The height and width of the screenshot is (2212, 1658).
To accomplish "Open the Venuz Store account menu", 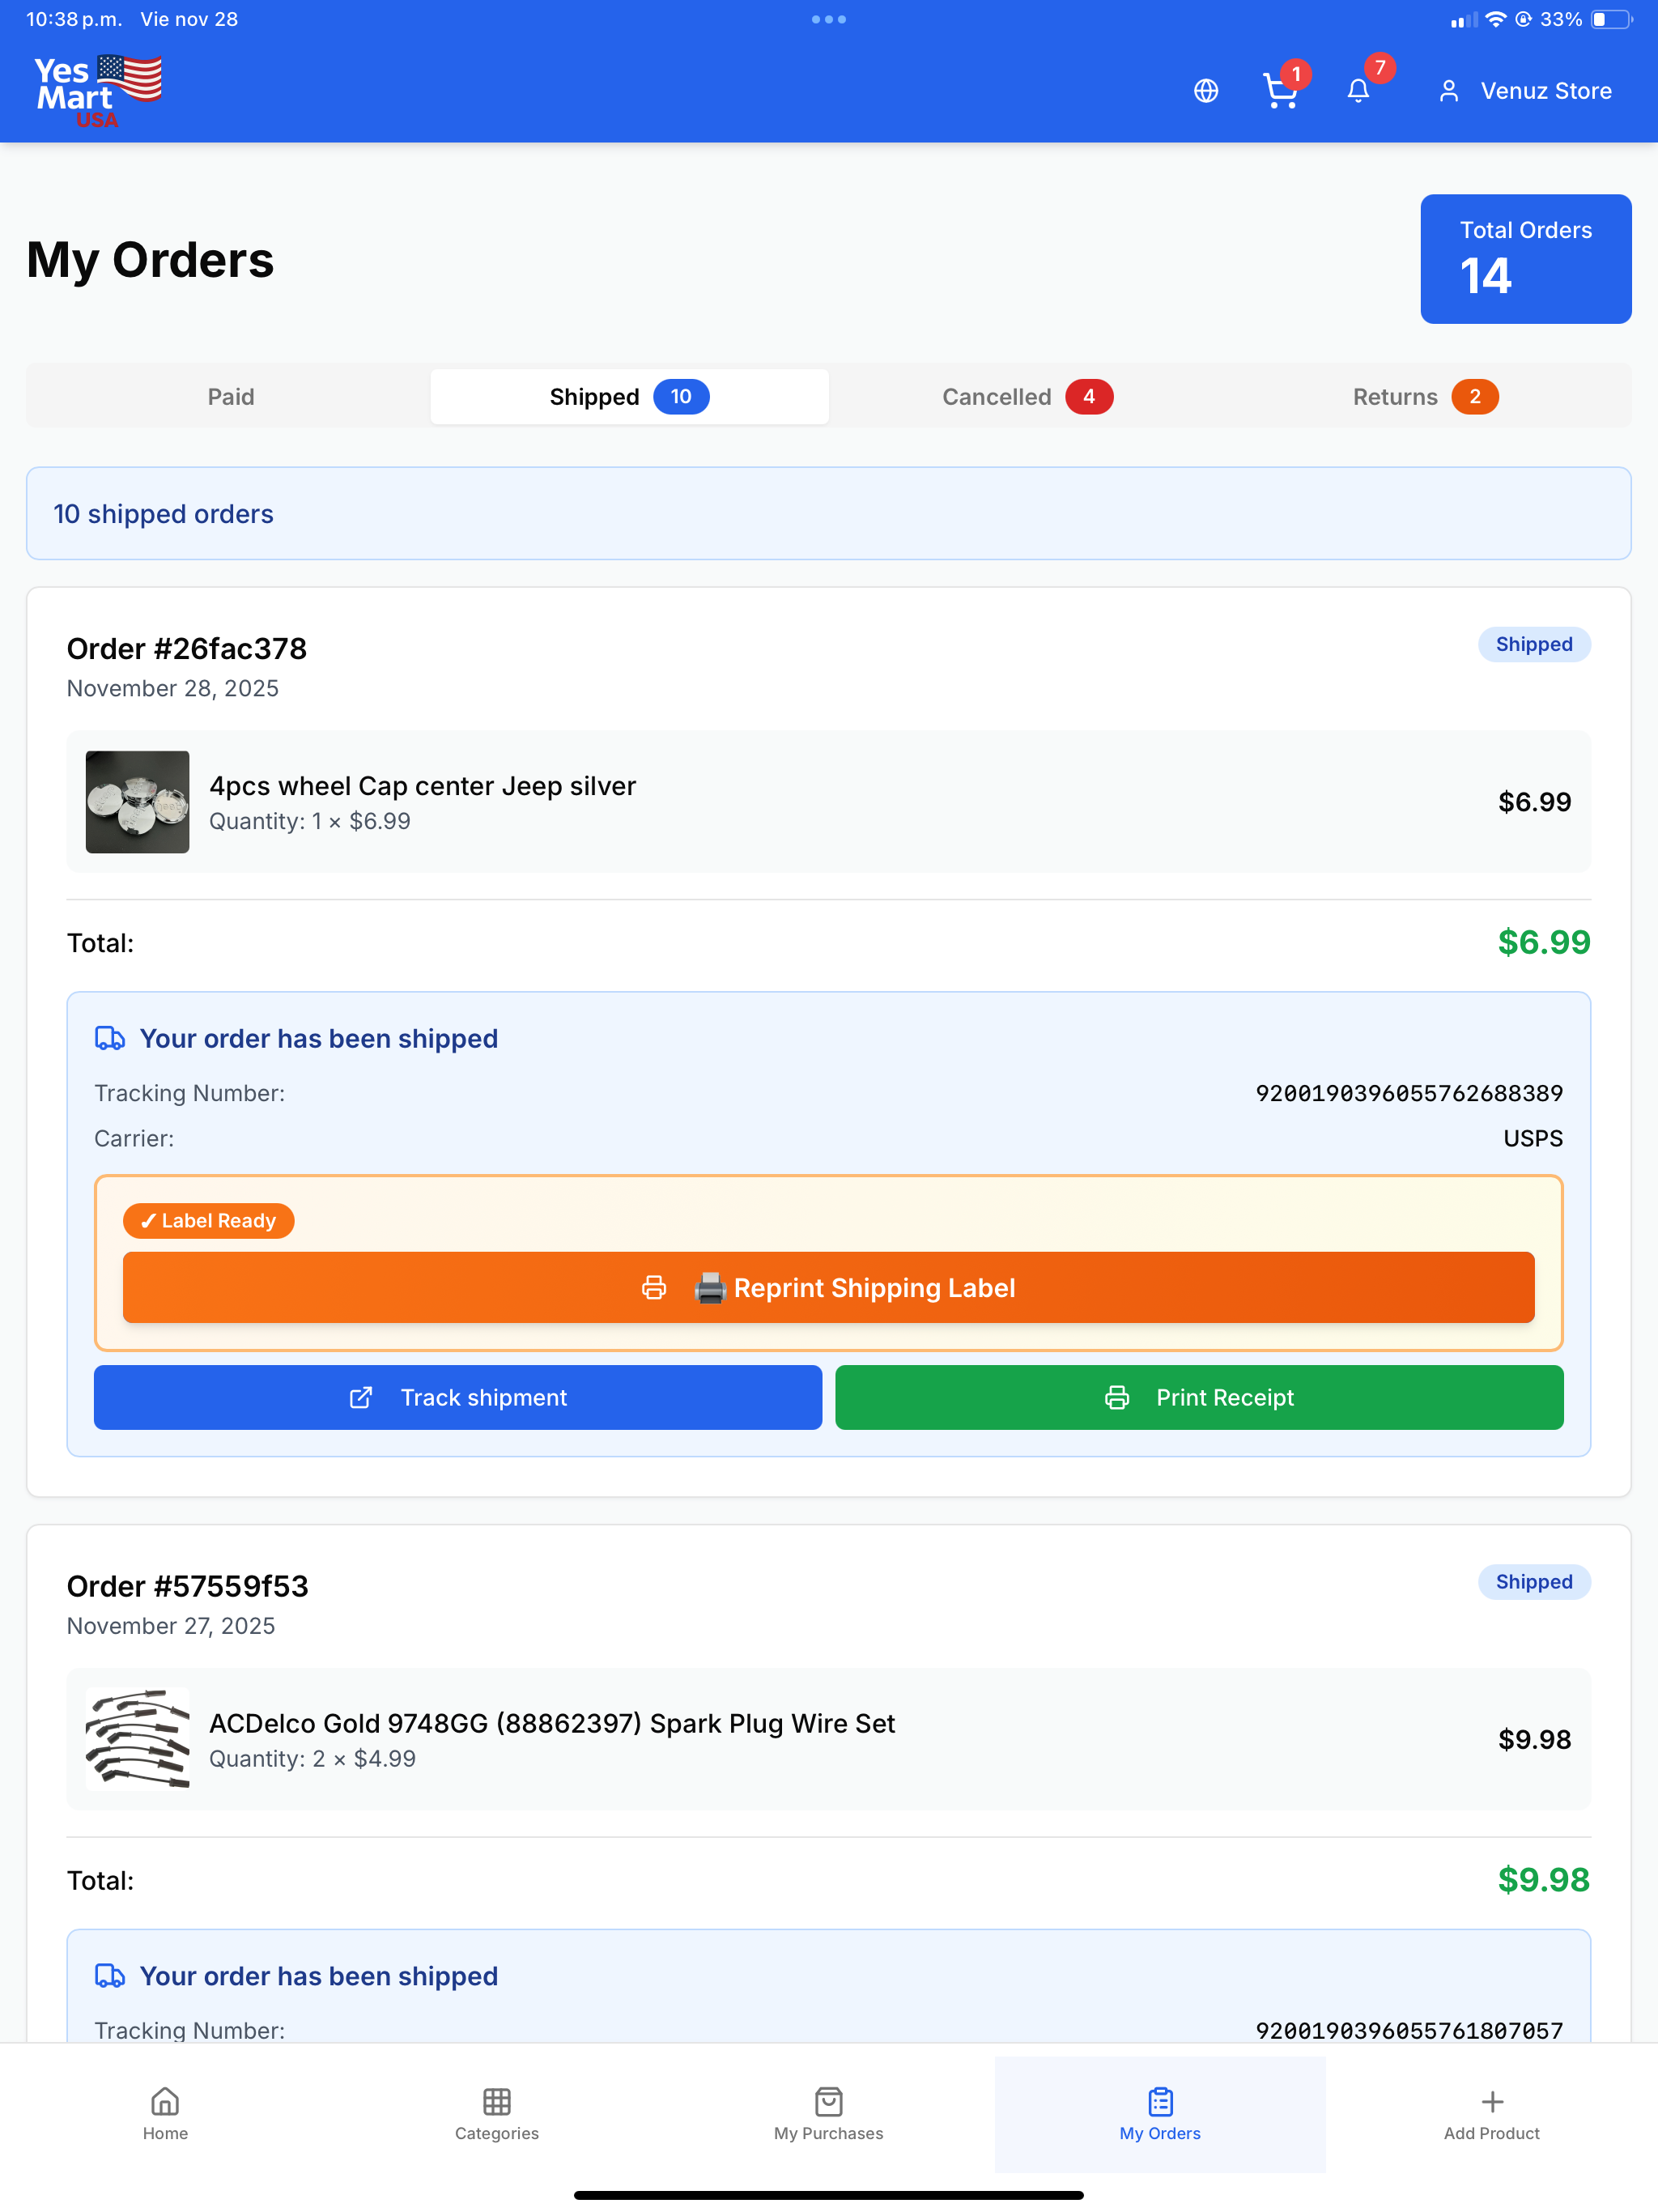I will point(1525,91).
